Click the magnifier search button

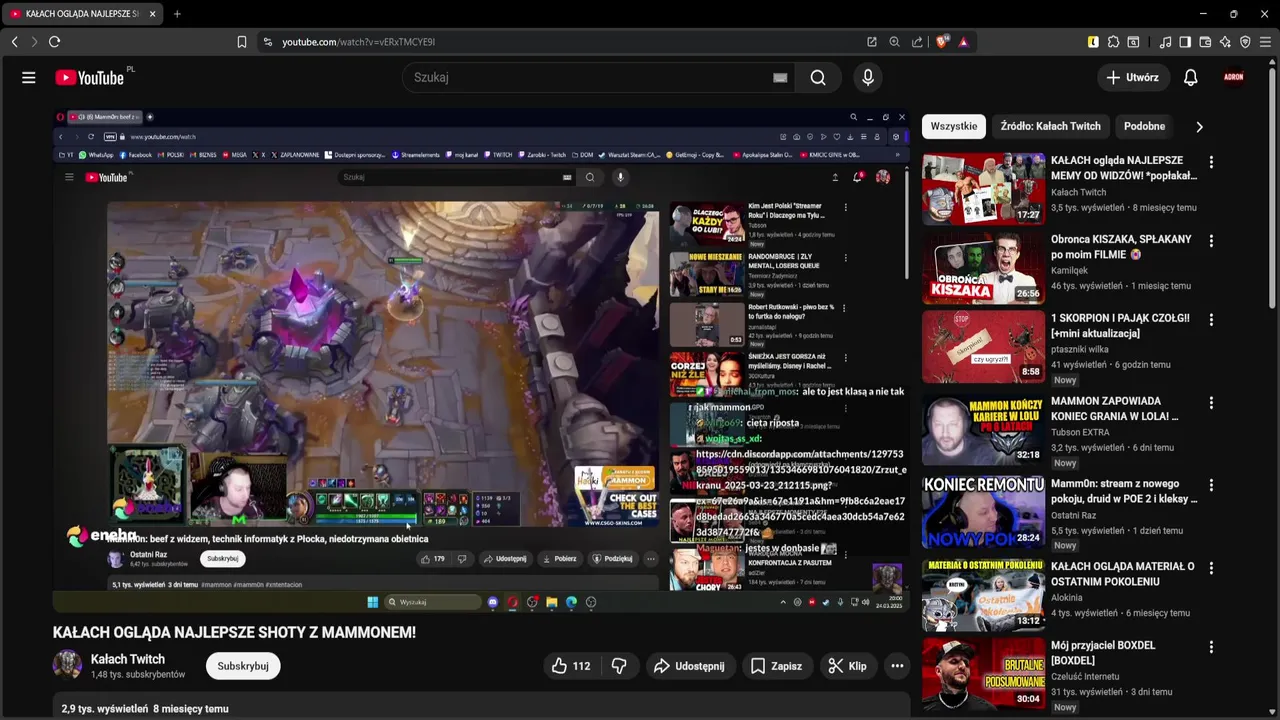pyautogui.click(x=818, y=78)
